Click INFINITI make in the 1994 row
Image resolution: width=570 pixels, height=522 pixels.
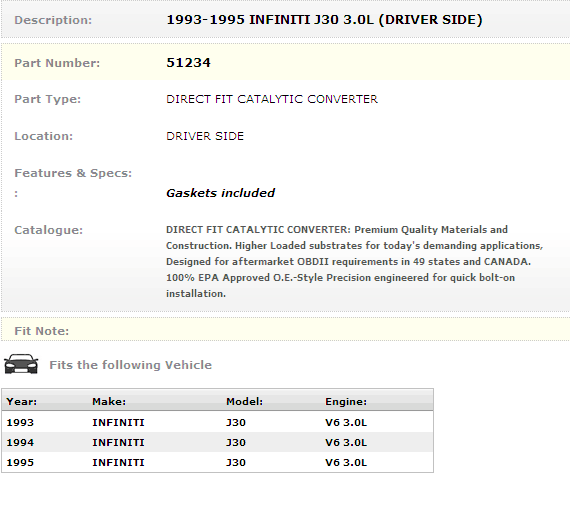pyautogui.click(x=118, y=442)
